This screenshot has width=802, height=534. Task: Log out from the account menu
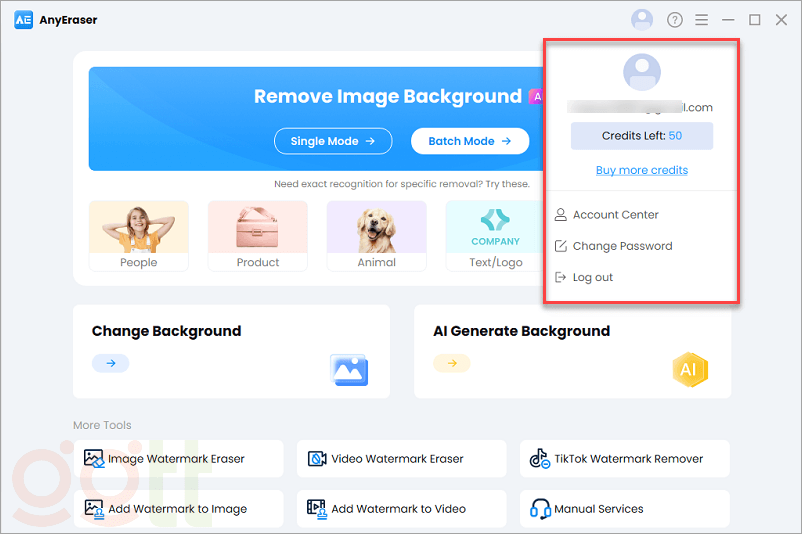click(592, 277)
